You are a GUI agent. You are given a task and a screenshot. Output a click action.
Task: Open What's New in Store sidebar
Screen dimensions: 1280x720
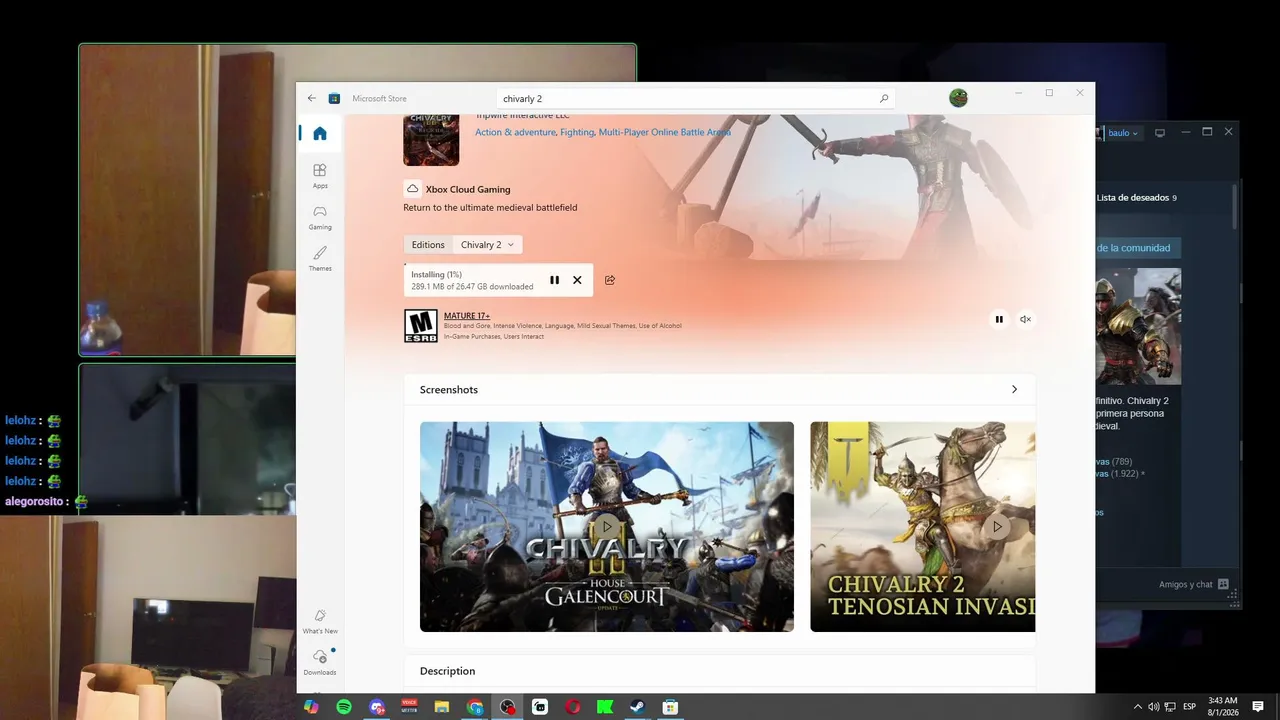[x=320, y=621]
